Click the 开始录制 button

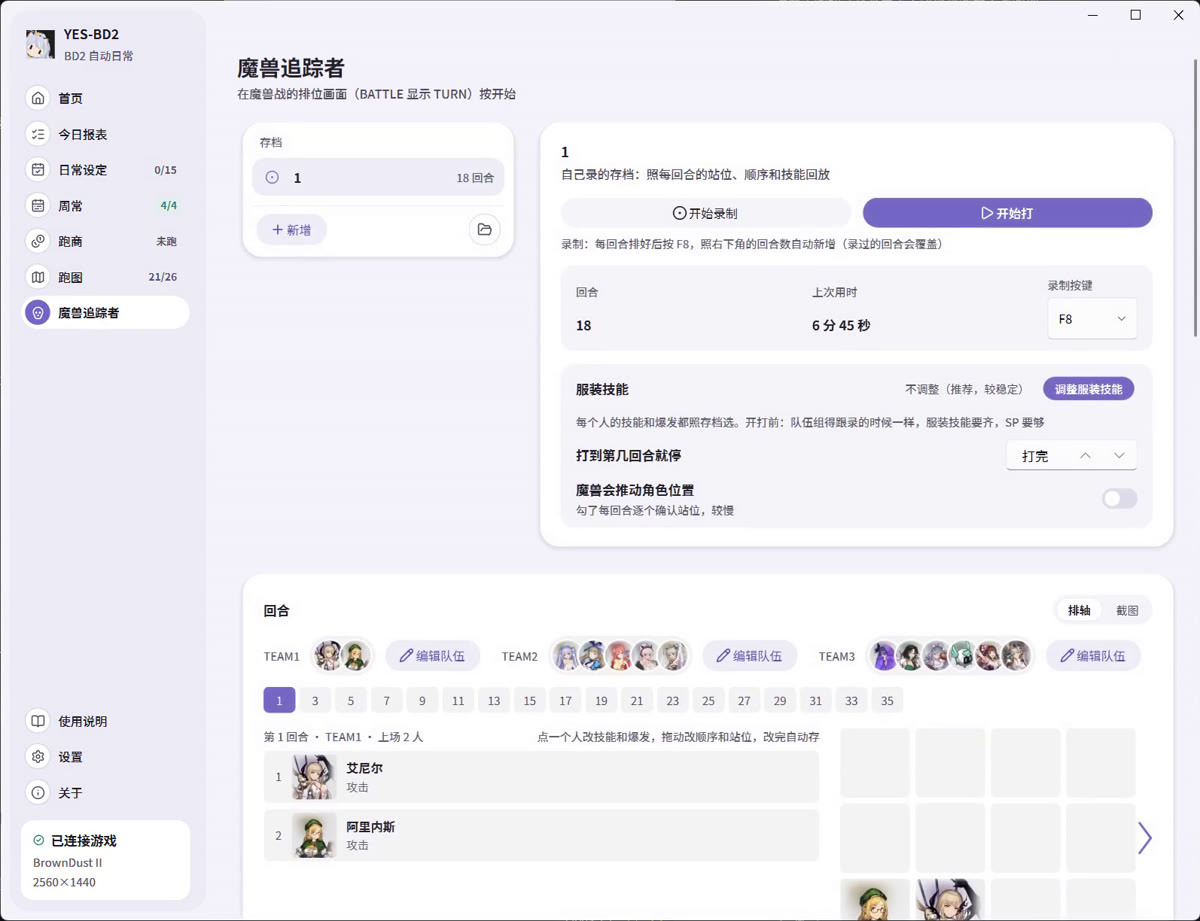coord(706,213)
